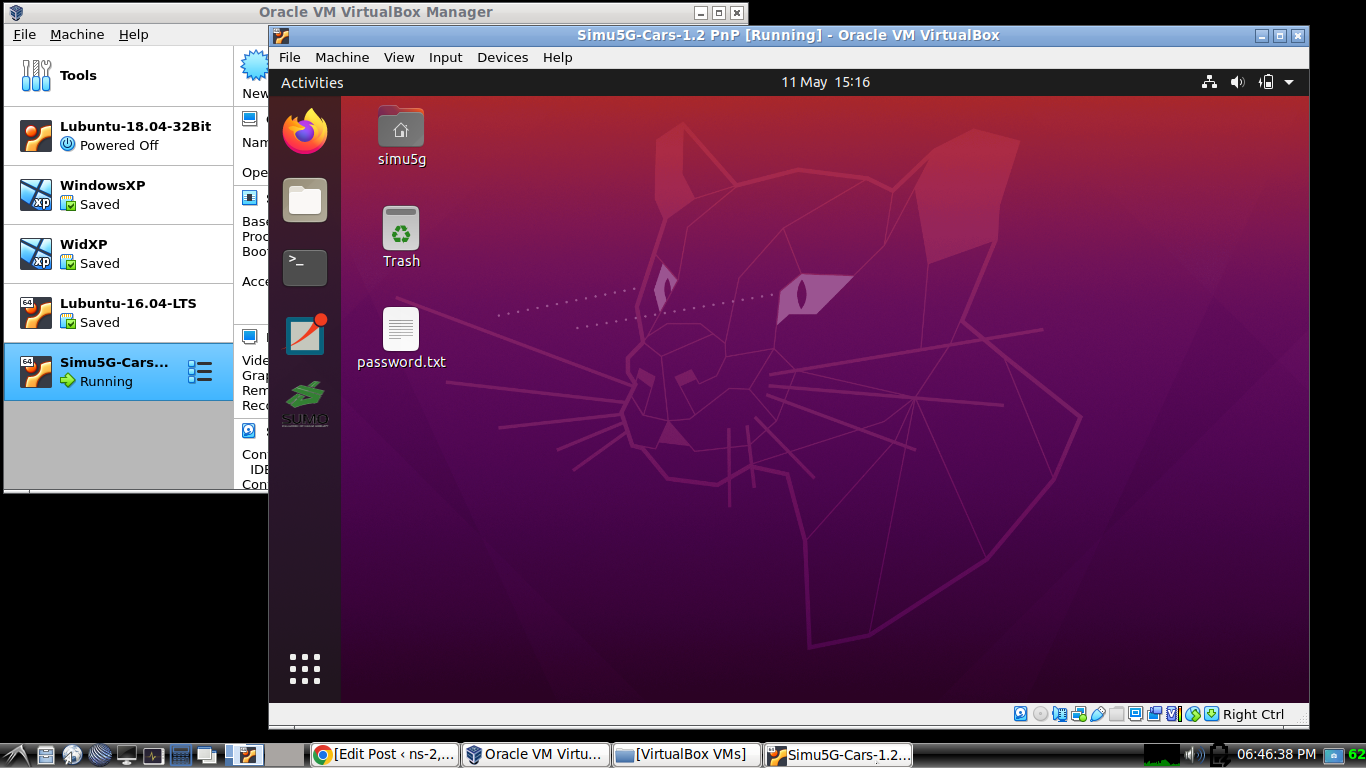Screen dimensions: 1366x768
Task: Show Applications grid in the Ubuntu dock
Action: tap(305, 669)
